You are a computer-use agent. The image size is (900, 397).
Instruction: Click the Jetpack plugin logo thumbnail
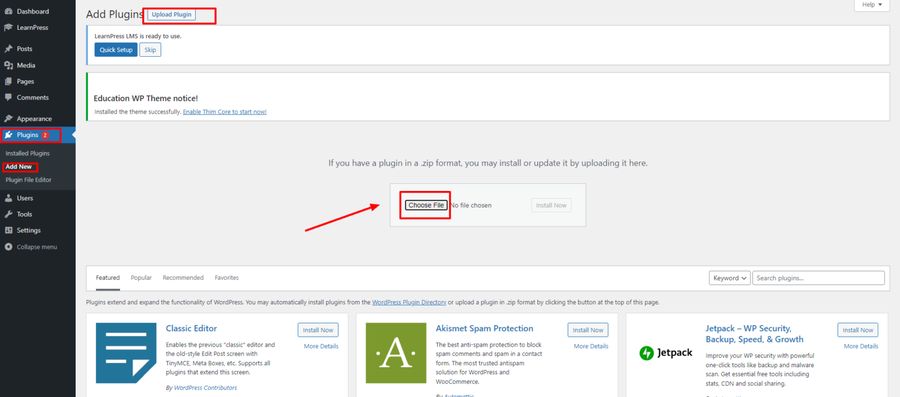click(666, 353)
